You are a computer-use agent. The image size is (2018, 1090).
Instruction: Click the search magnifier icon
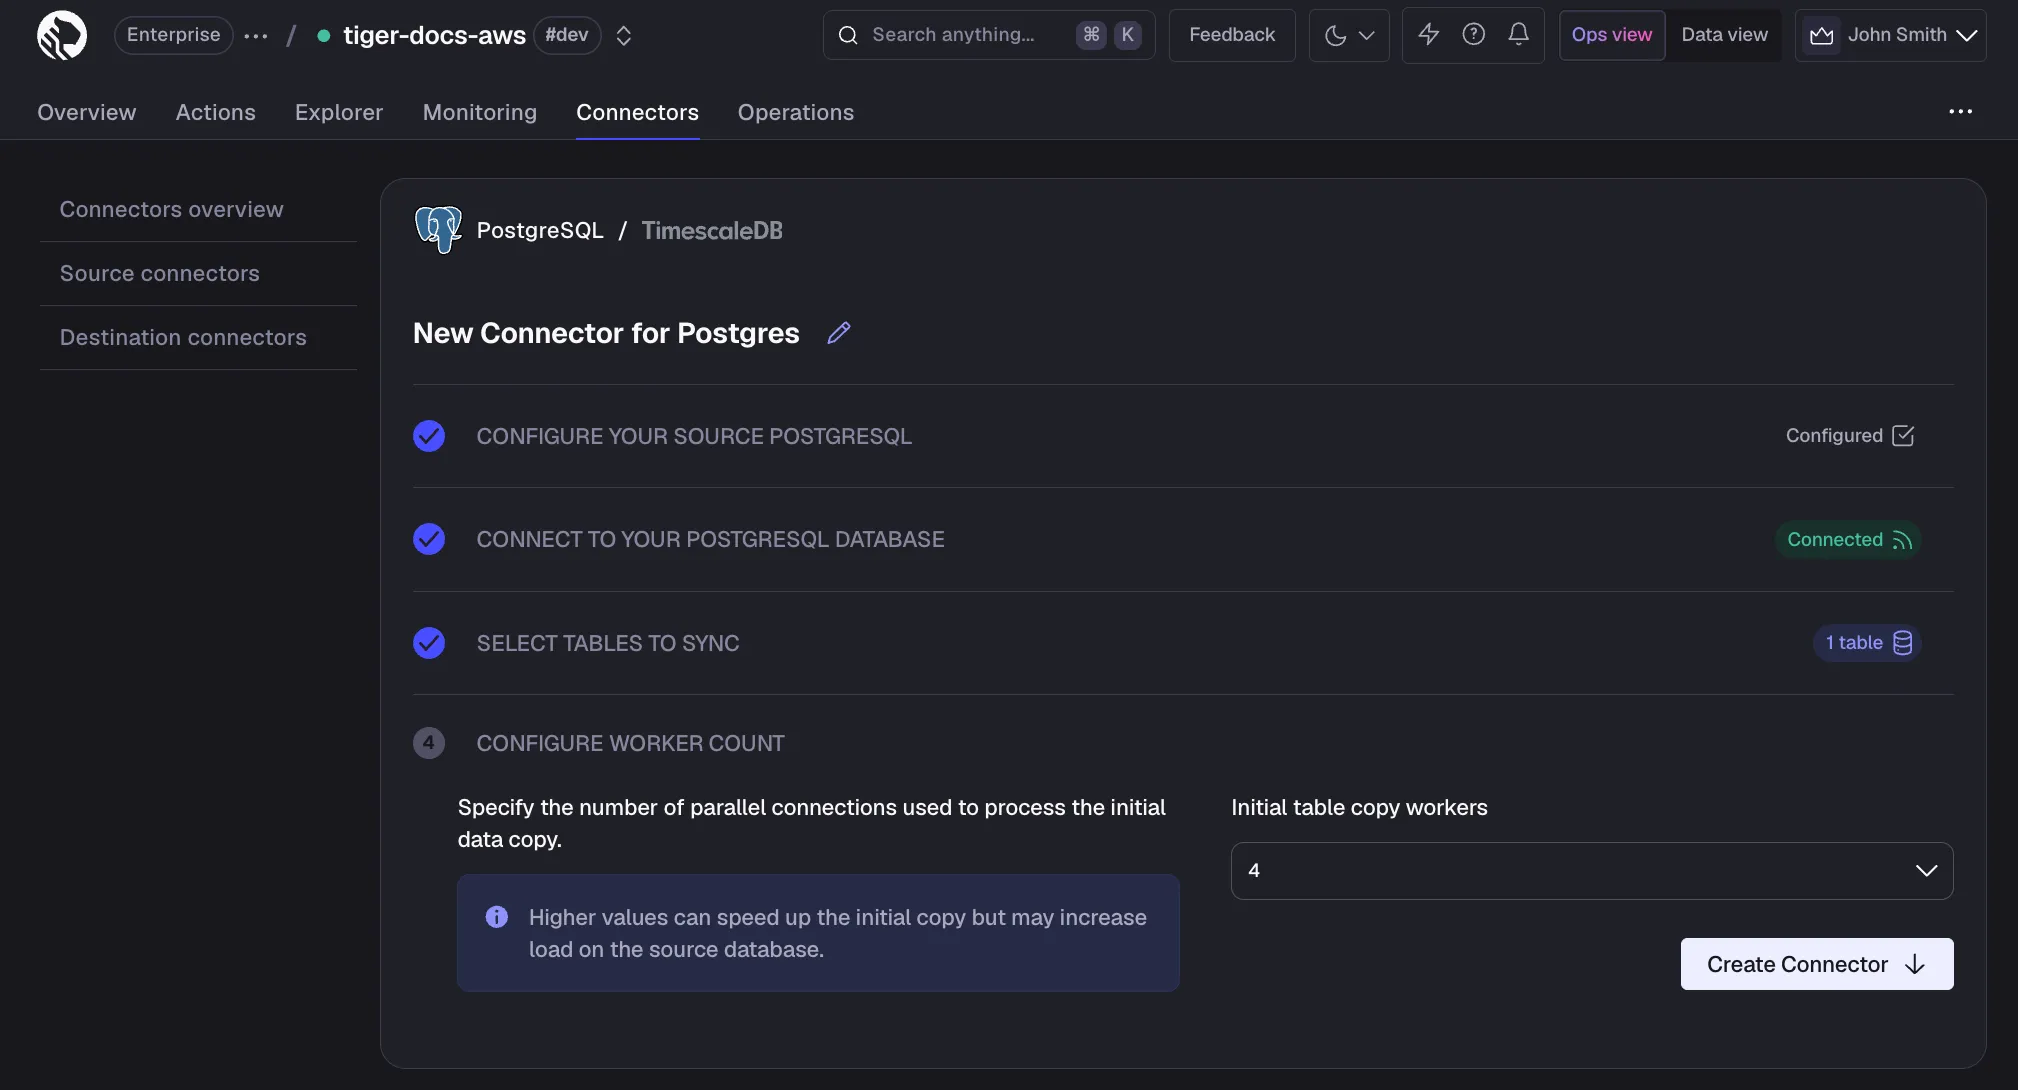point(848,35)
